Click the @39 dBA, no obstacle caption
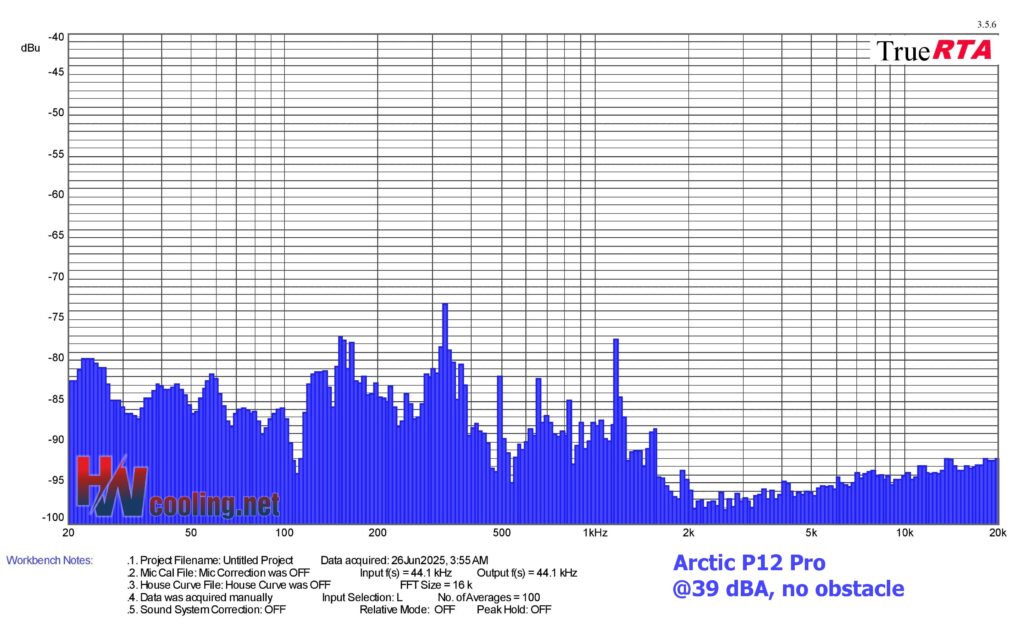The width and height of the screenshot is (1024, 624). 788,589
